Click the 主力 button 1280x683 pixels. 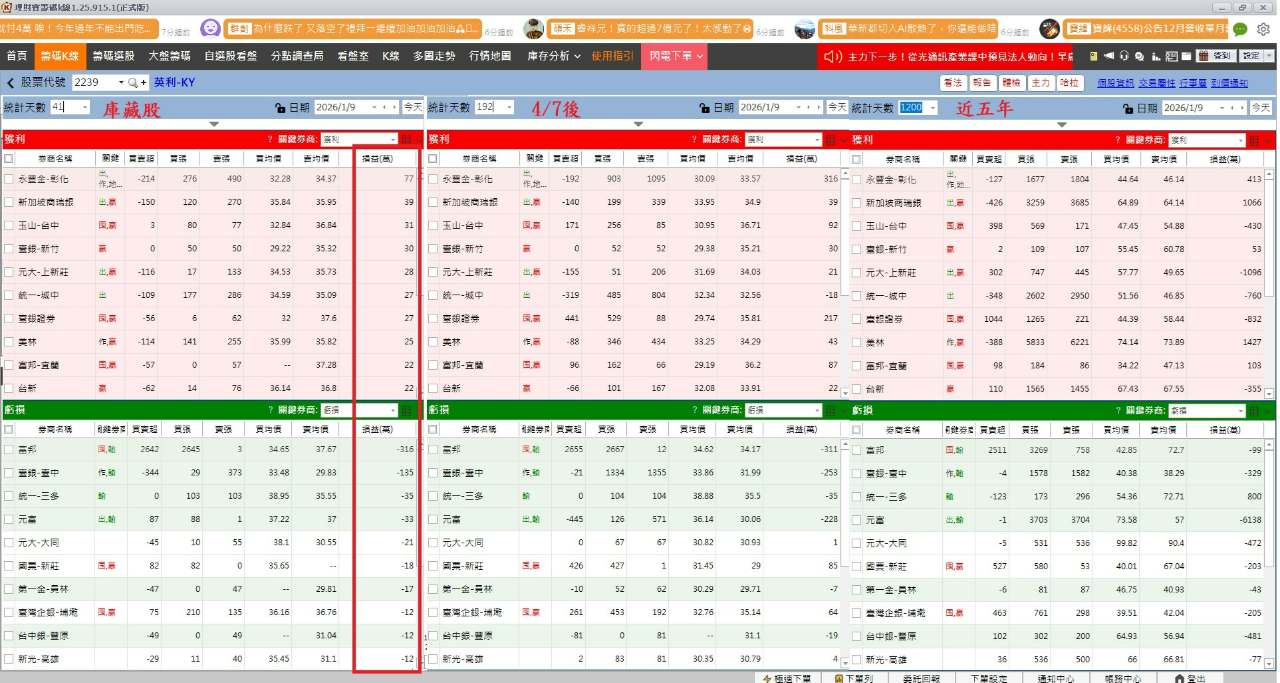(1041, 83)
